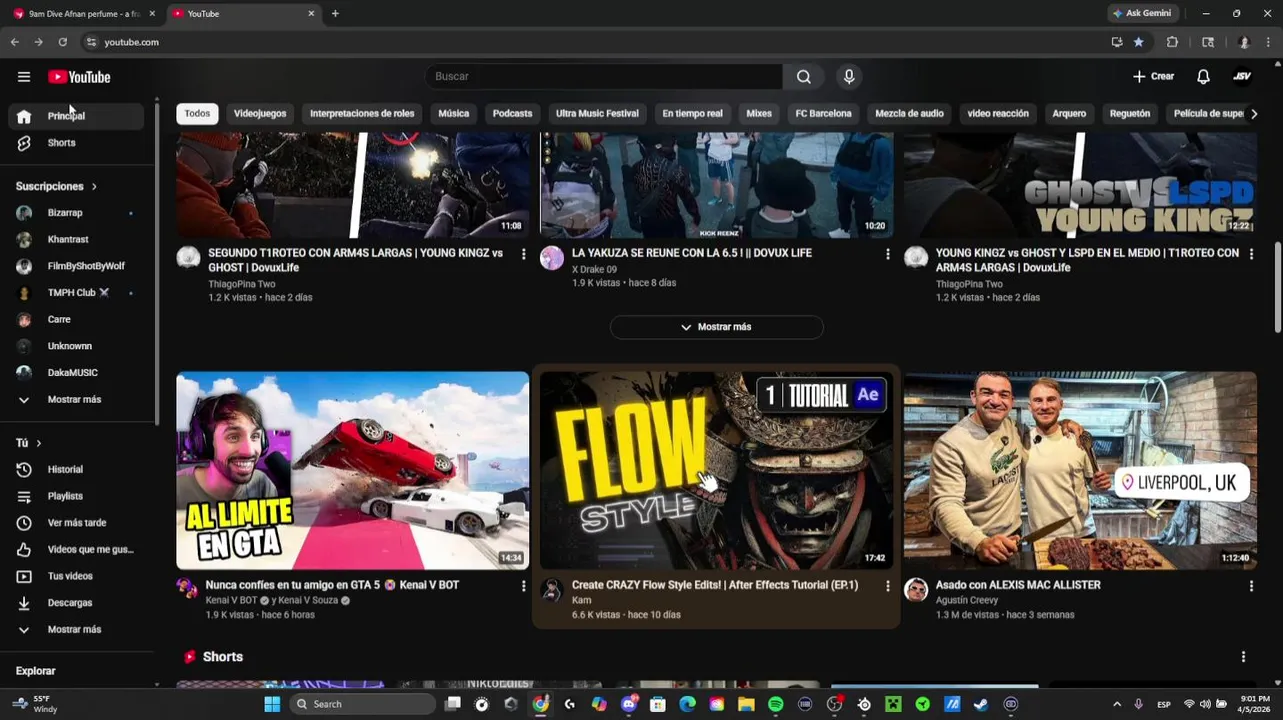Click the search magnifier button

[x=804, y=77]
